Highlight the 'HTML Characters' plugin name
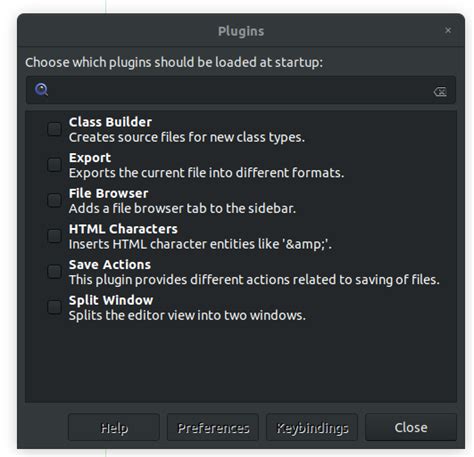 tap(123, 229)
